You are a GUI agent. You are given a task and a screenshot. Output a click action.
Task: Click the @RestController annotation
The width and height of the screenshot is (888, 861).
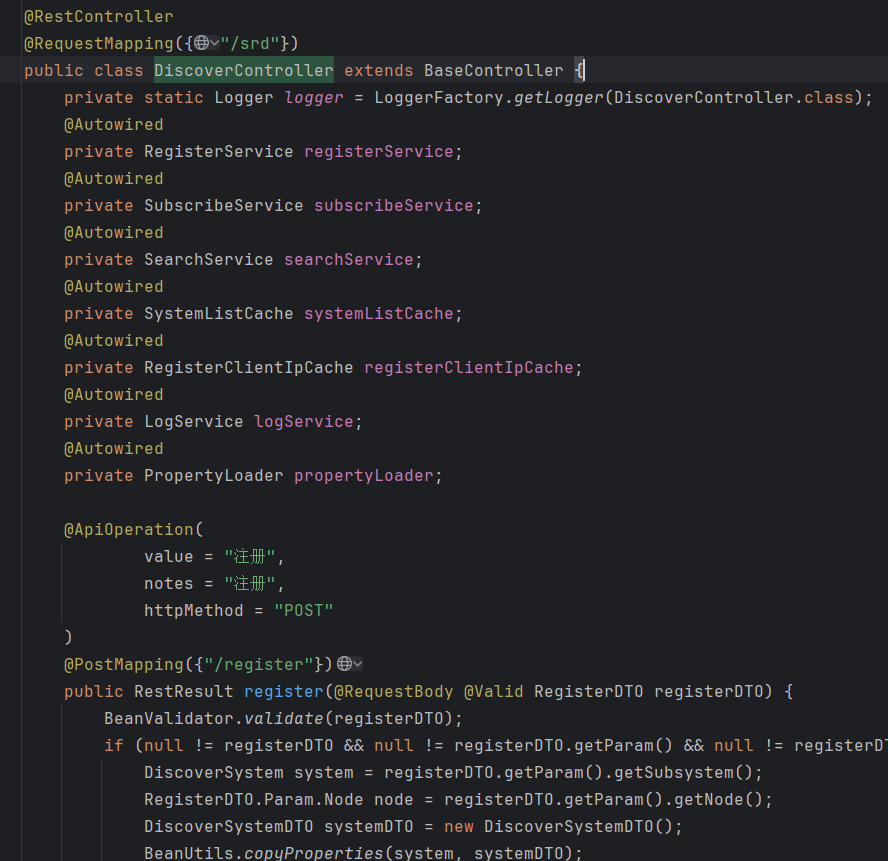coord(99,16)
